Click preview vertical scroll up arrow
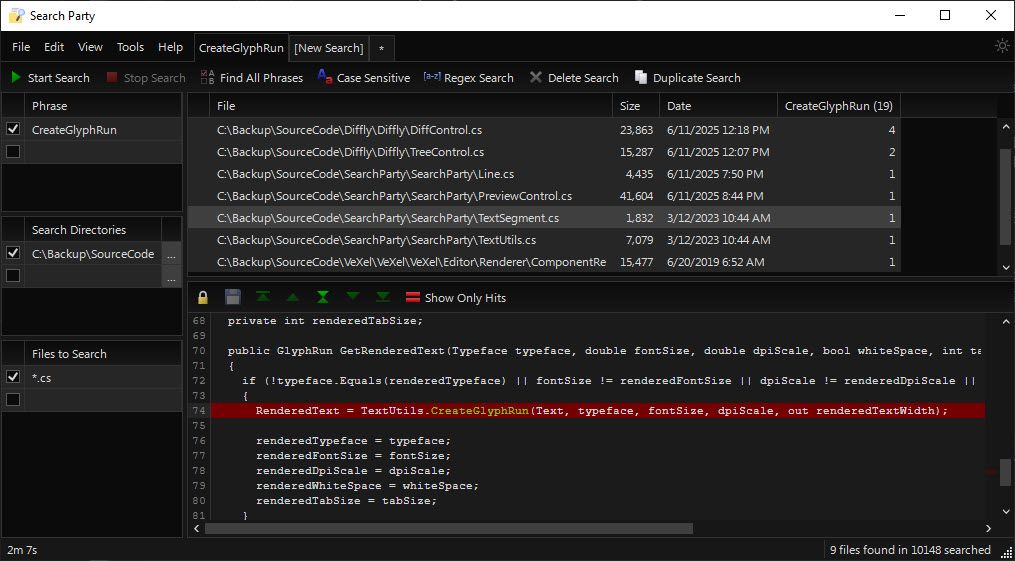This screenshot has height=561, width=1015. click(x=1005, y=321)
